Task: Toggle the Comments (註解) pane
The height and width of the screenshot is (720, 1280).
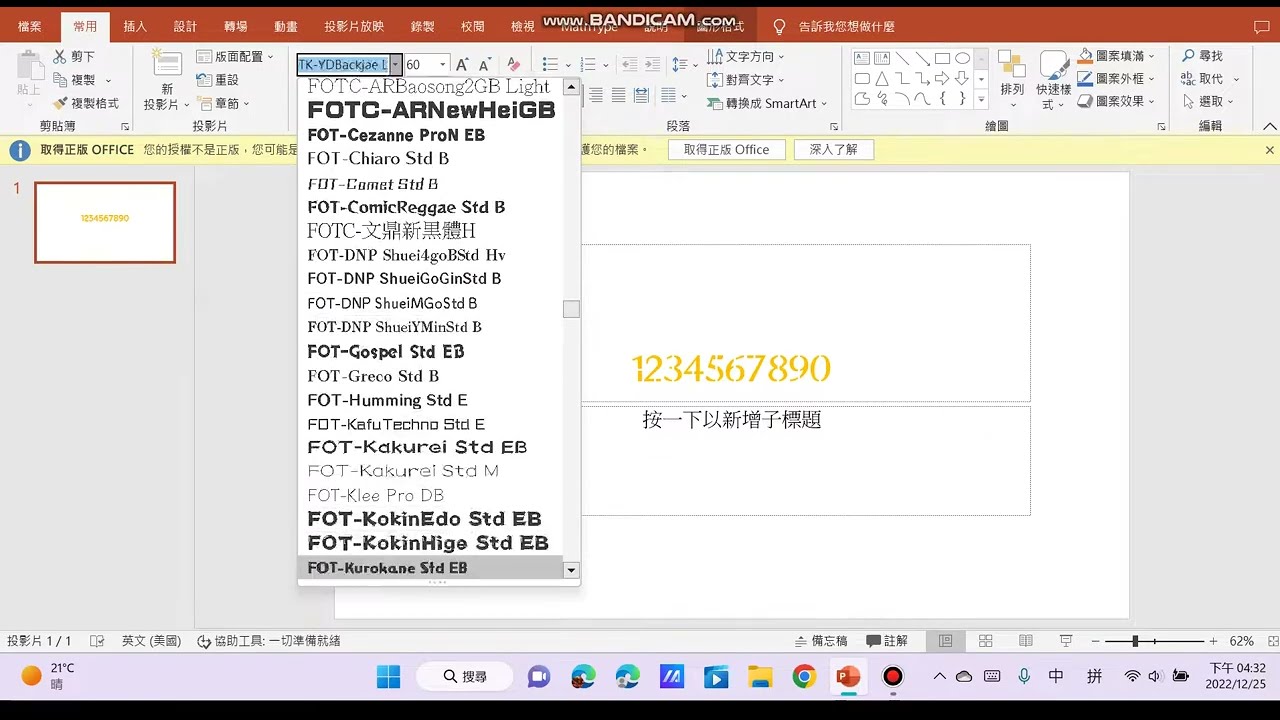Action: click(x=887, y=641)
